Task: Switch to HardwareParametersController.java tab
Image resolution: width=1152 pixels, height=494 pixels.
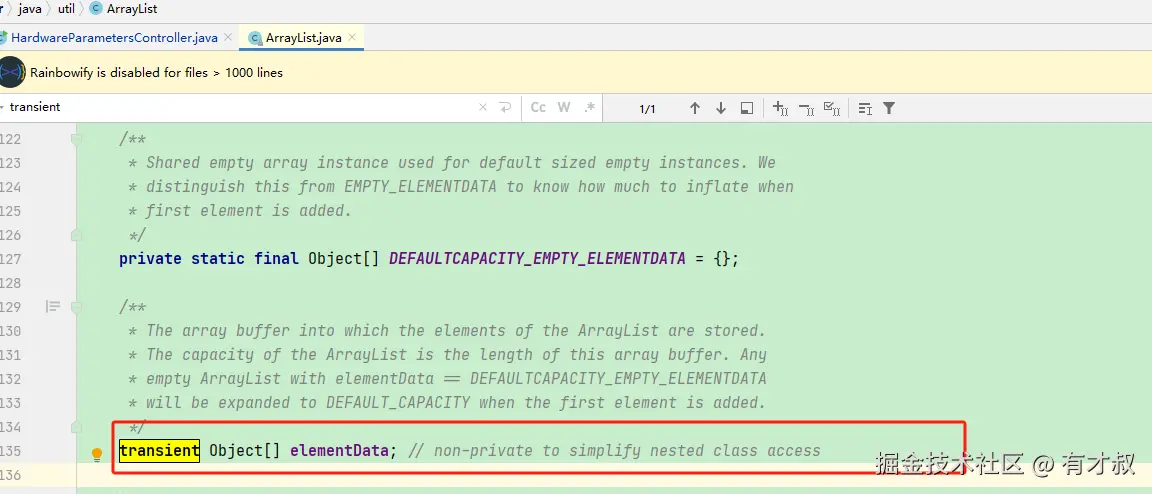Action: (112, 37)
